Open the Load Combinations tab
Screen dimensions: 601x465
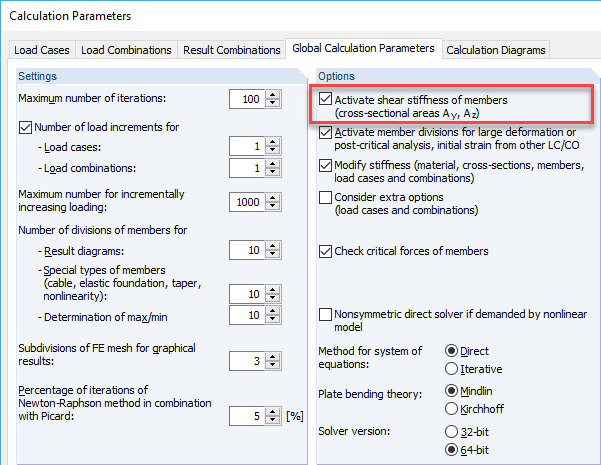126,50
